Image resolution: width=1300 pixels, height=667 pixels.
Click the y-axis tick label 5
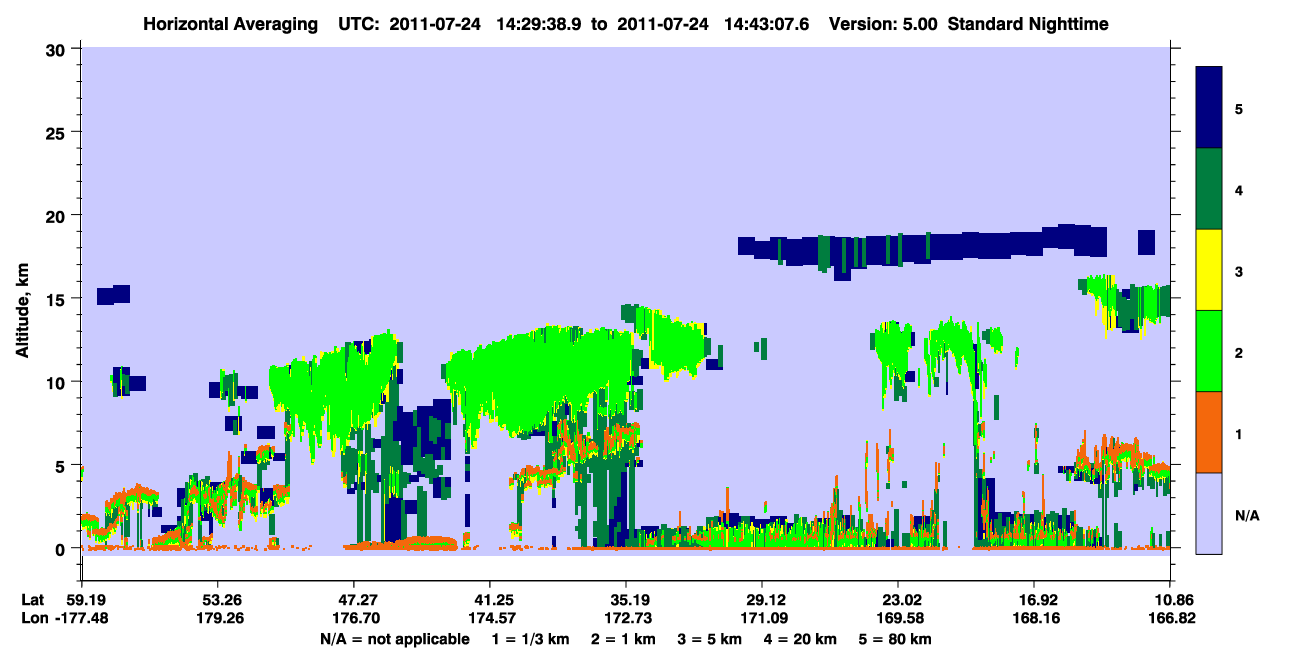(62, 465)
